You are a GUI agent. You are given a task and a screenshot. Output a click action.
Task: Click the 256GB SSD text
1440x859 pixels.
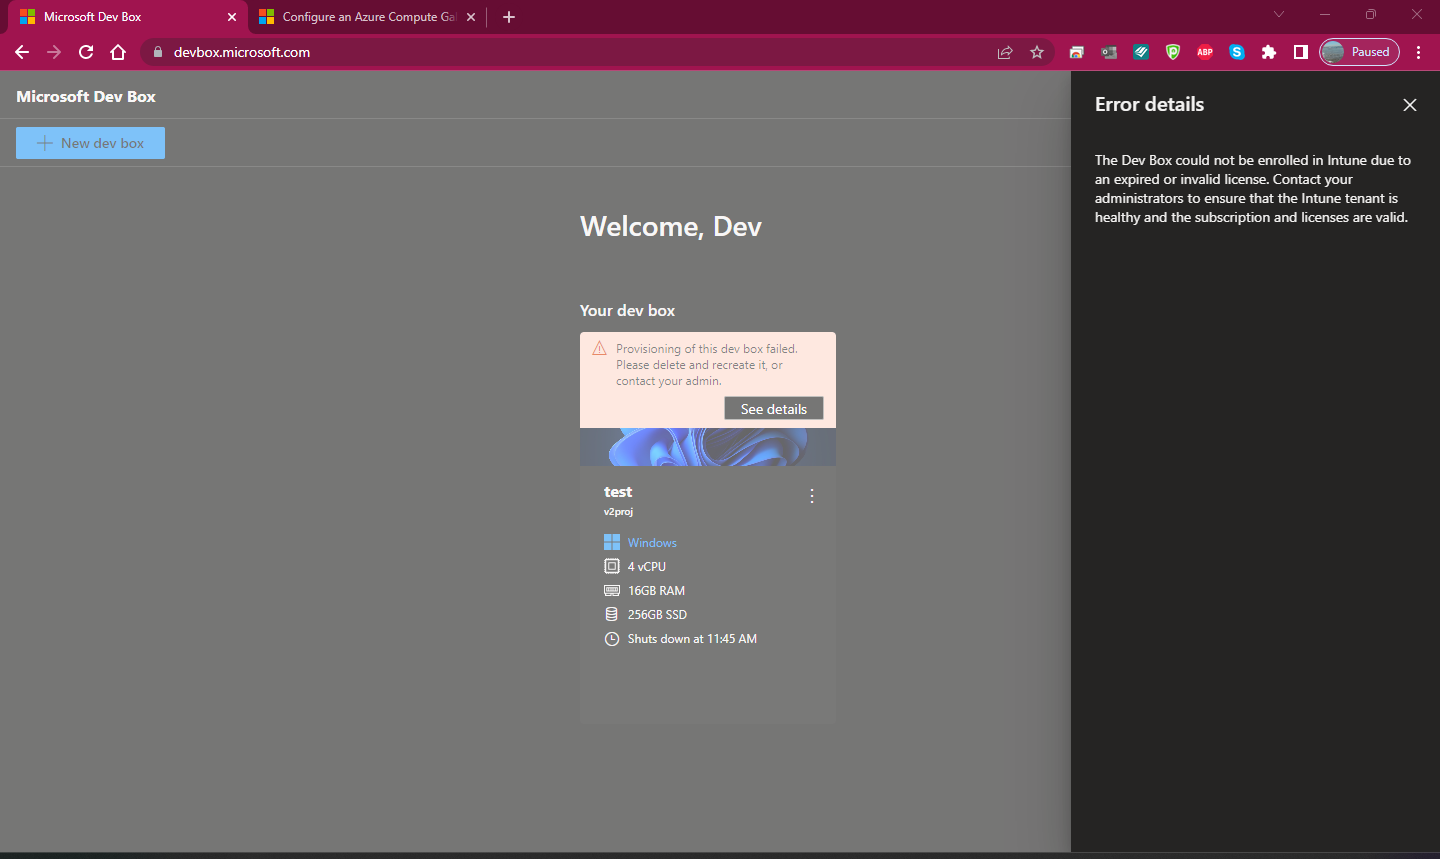click(x=657, y=615)
